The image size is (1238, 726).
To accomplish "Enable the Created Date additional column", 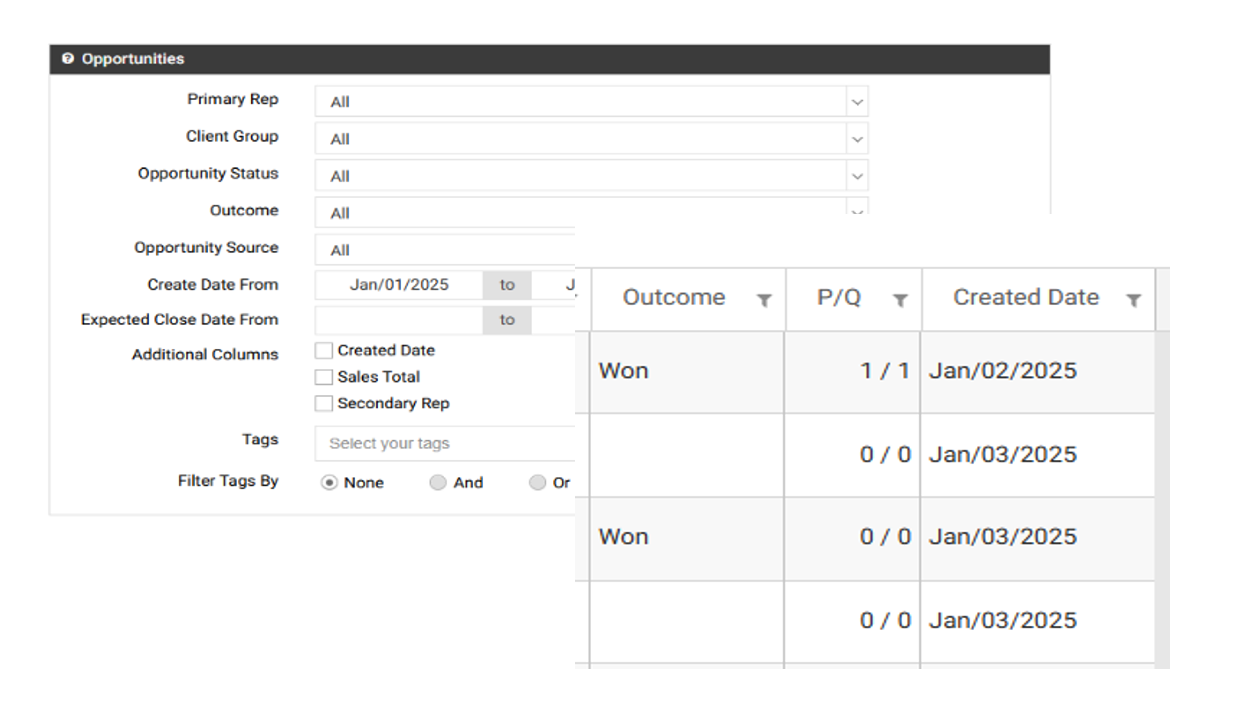I will [x=324, y=351].
